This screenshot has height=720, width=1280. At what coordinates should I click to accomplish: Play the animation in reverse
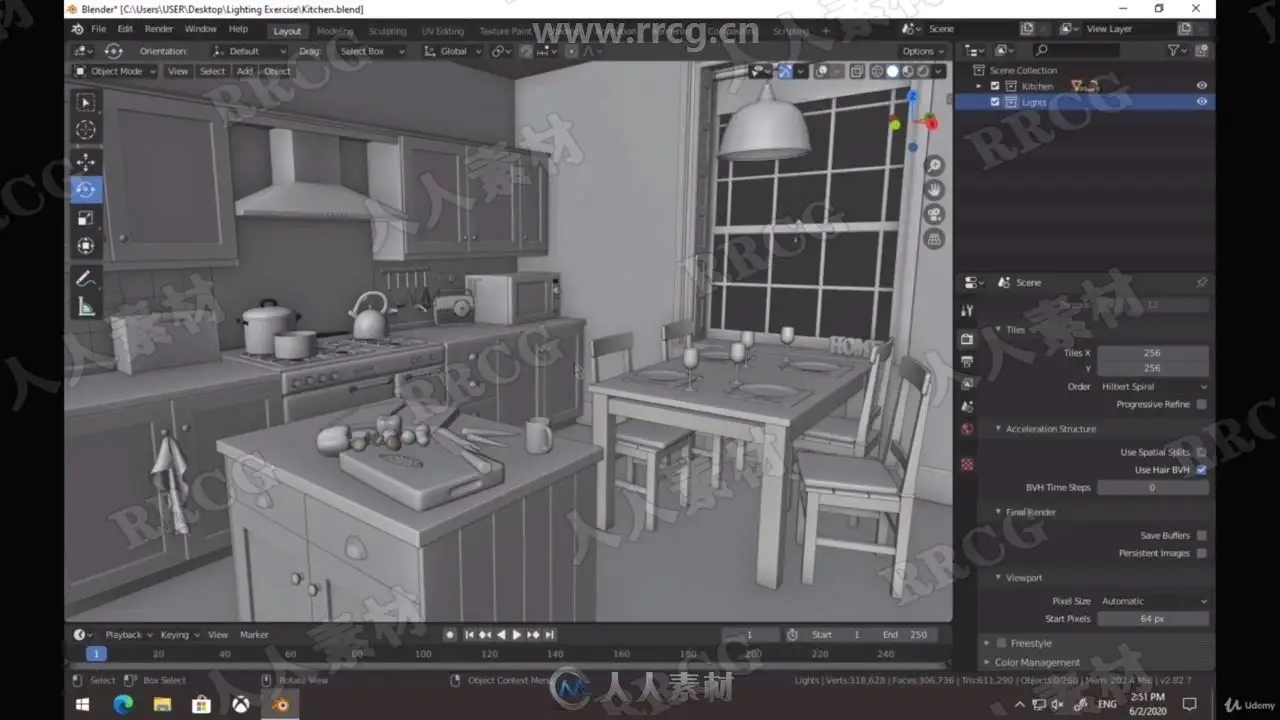pos(501,635)
